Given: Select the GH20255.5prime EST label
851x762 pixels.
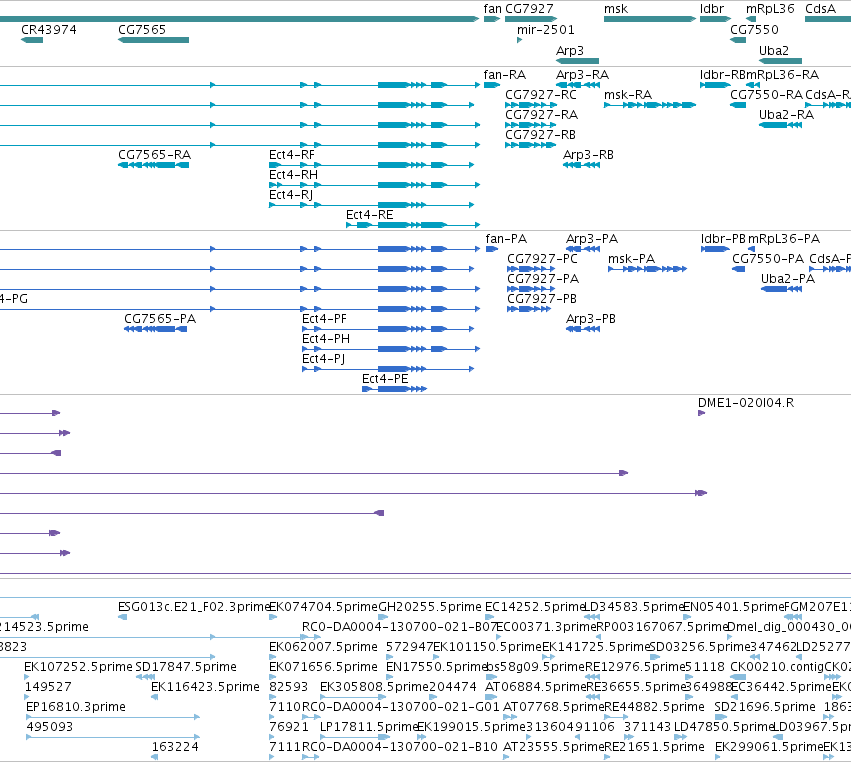Looking at the screenshot, I should click(430, 607).
